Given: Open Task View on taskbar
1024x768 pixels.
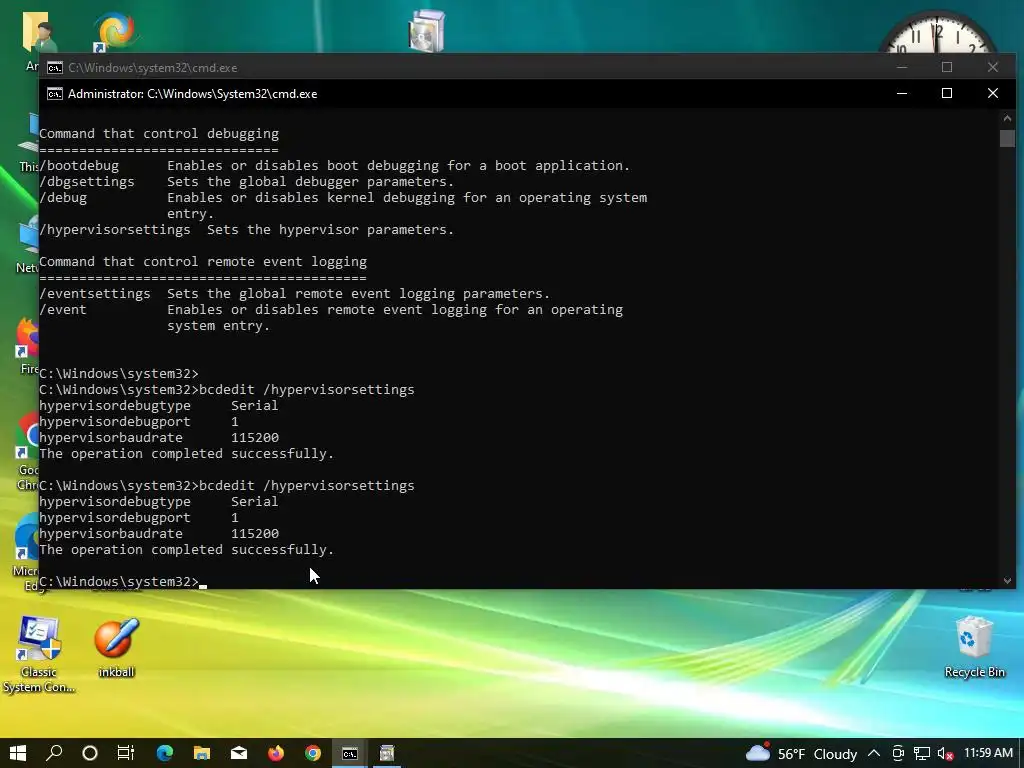Looking at the screenshot, I should (x=125, y=753).
